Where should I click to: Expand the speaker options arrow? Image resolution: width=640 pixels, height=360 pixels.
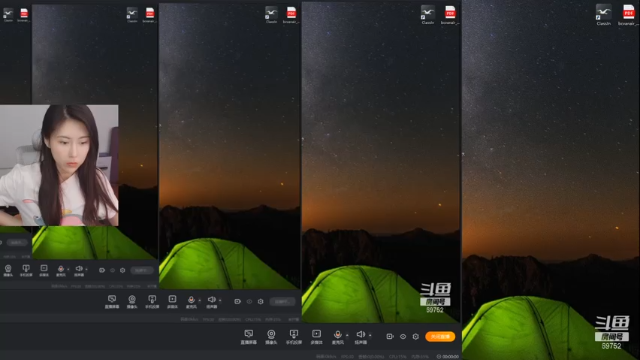[x=370, y=335]
